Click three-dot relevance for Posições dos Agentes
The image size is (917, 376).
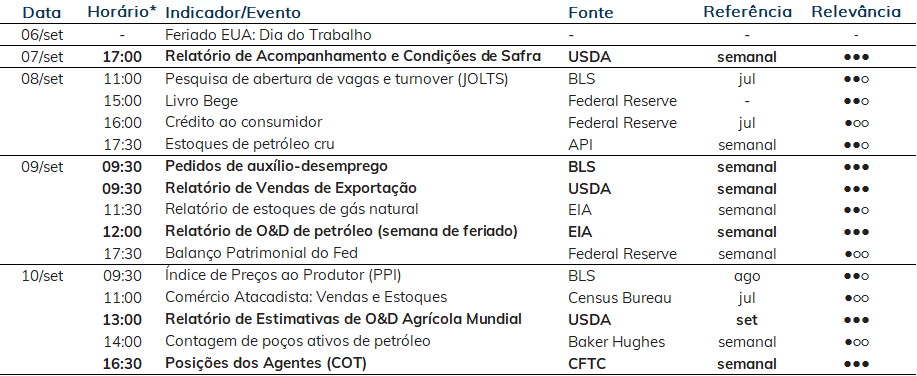pos(856,364)
